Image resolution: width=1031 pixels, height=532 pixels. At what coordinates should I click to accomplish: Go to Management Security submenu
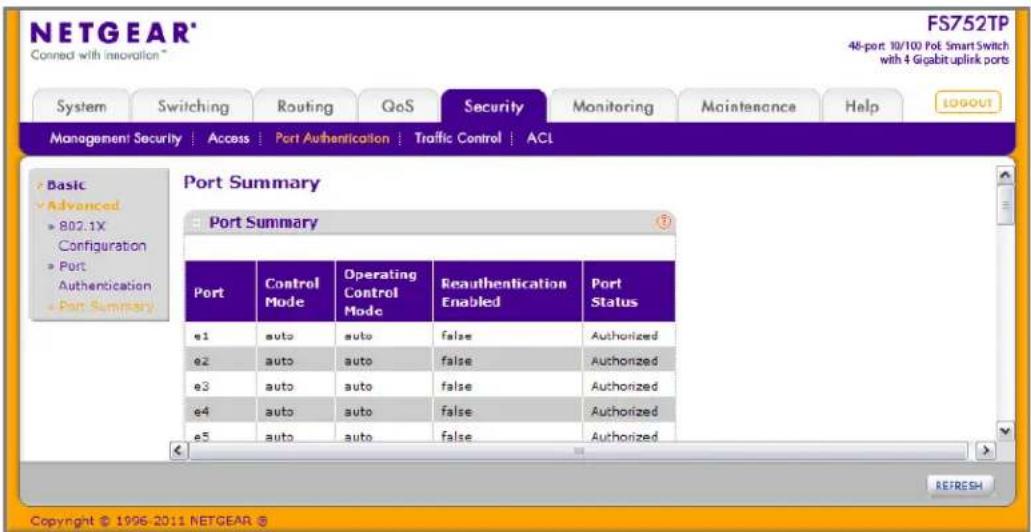pyautogui.click(x=114, y=139)
